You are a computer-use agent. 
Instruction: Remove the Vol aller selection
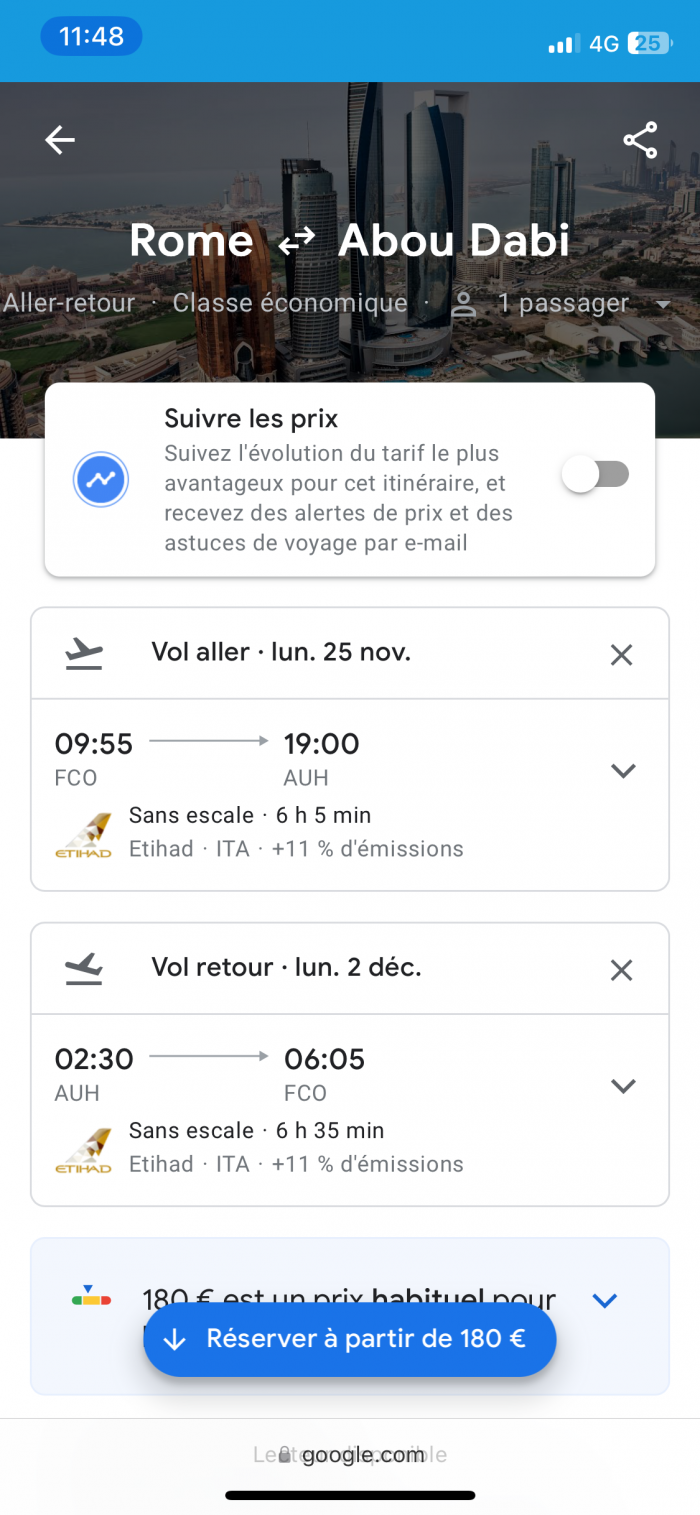[x=622, y=655]
